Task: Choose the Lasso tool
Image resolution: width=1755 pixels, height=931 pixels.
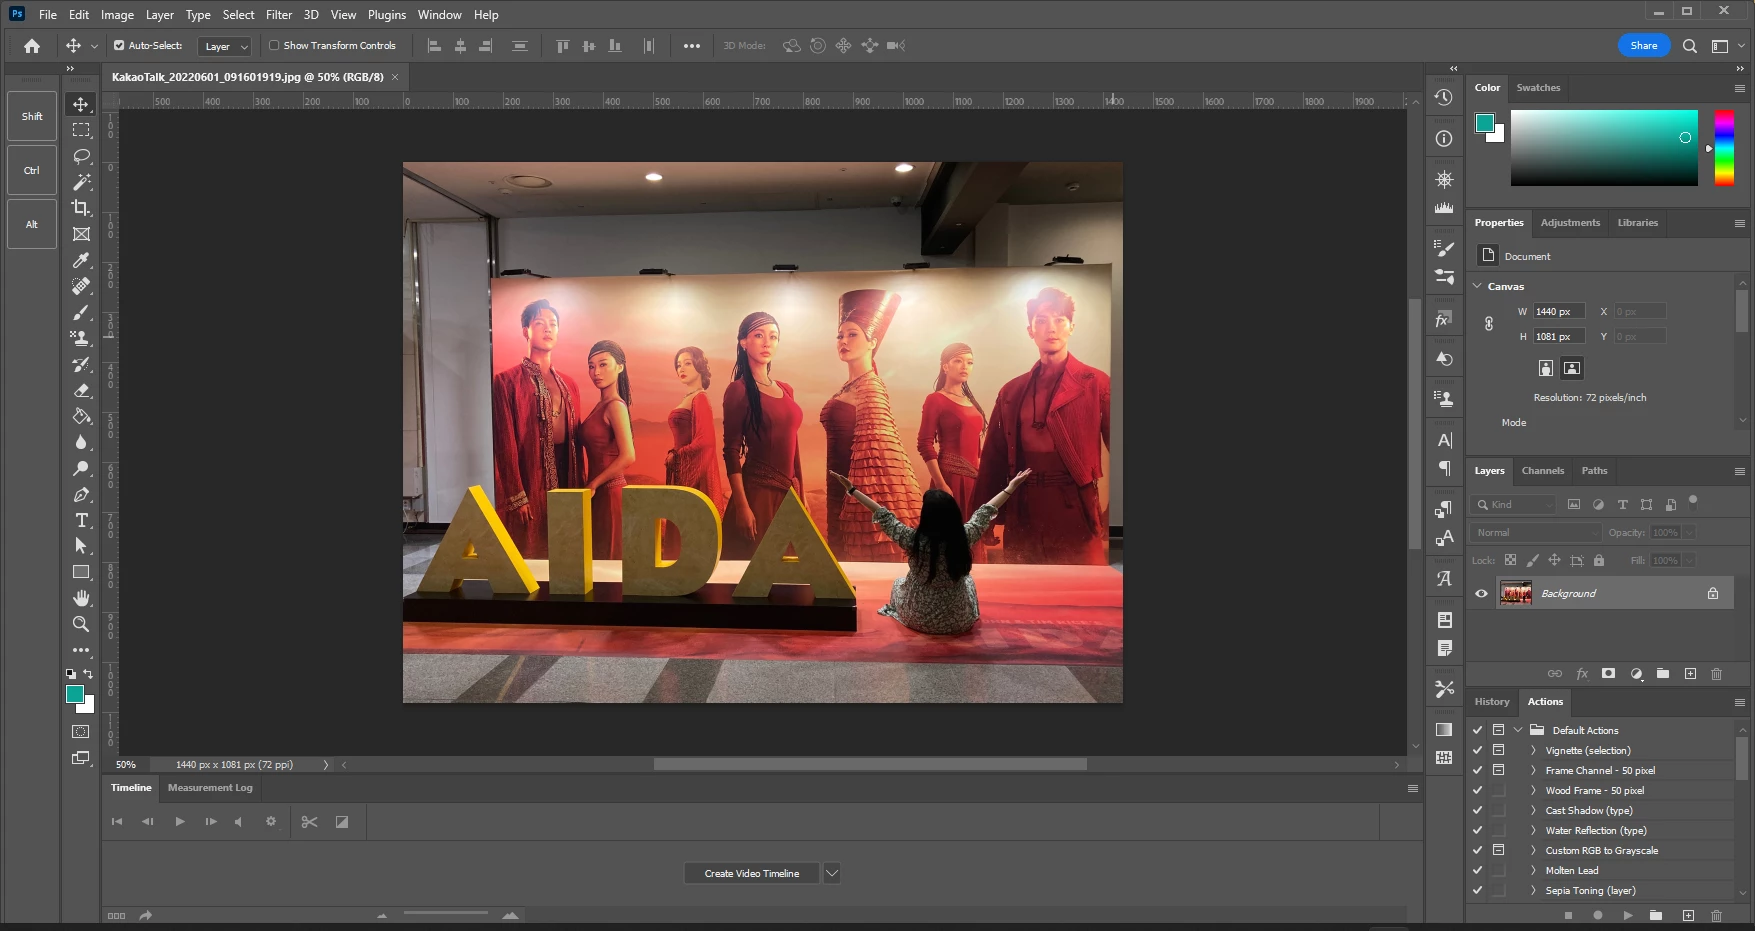Action: tap(81, 156)
